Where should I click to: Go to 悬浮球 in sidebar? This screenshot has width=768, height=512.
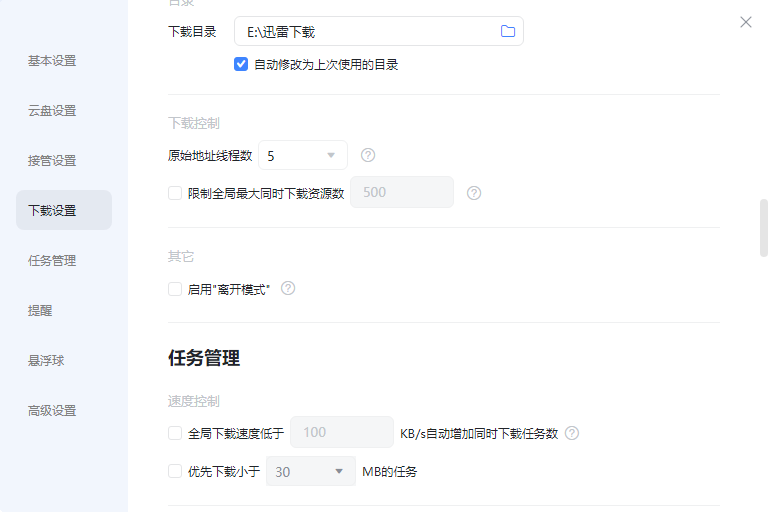(46, 361)
